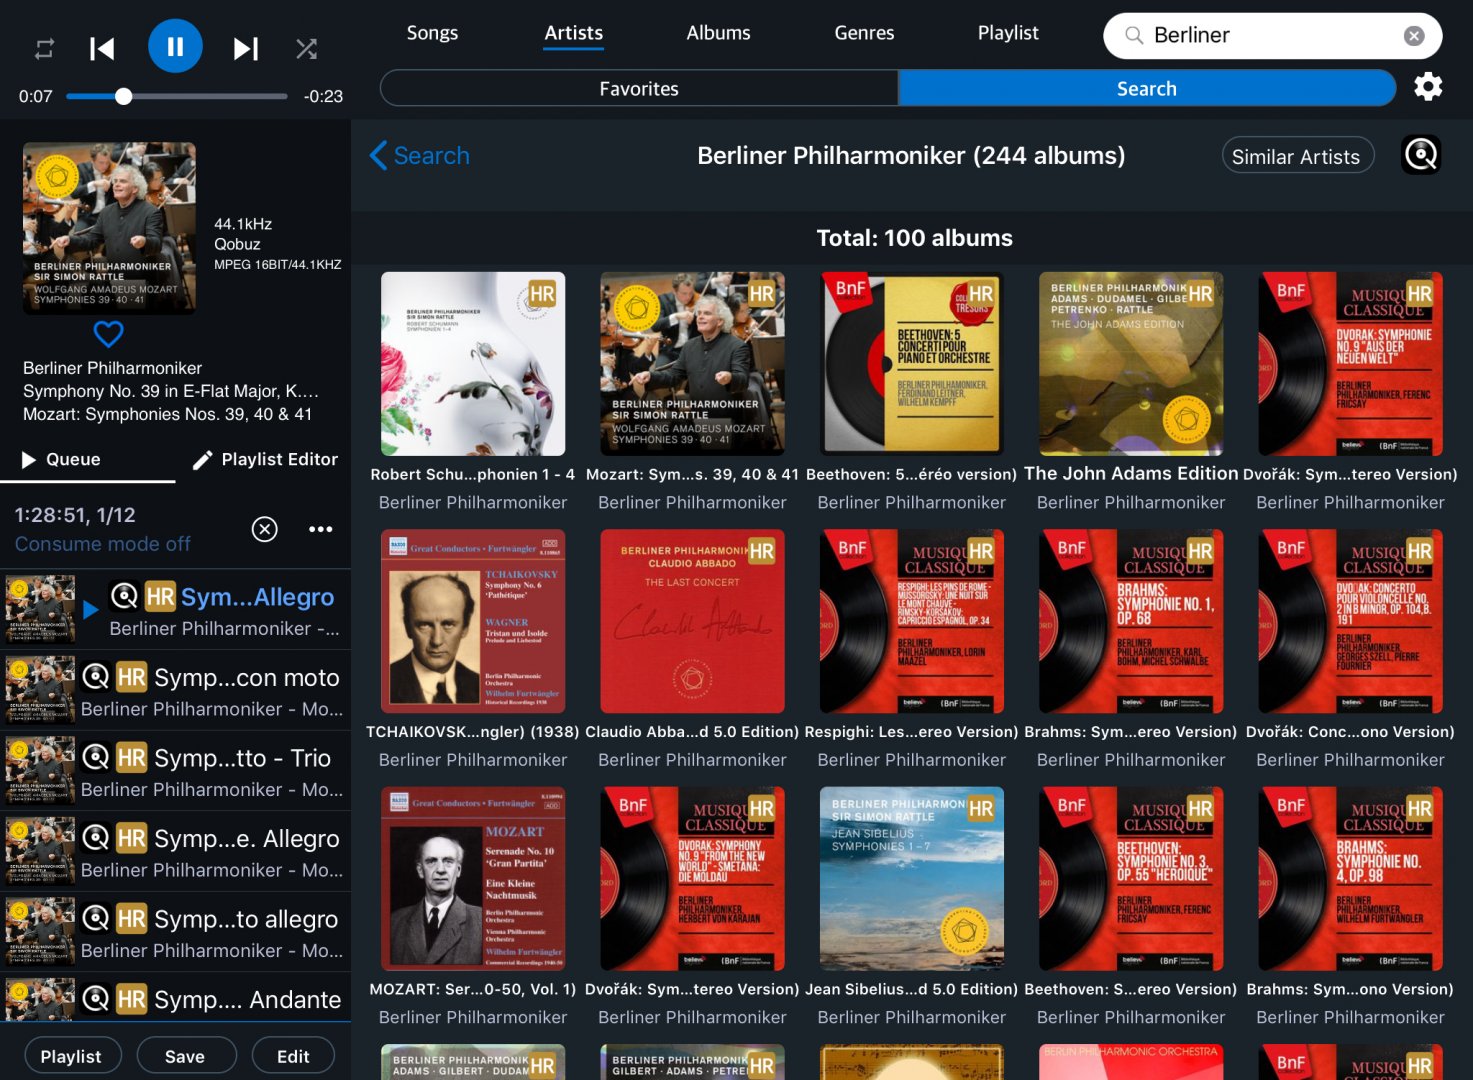Open now playing album cover
The width and height of the screenshot is (1473, 1080).
(110, 228)
